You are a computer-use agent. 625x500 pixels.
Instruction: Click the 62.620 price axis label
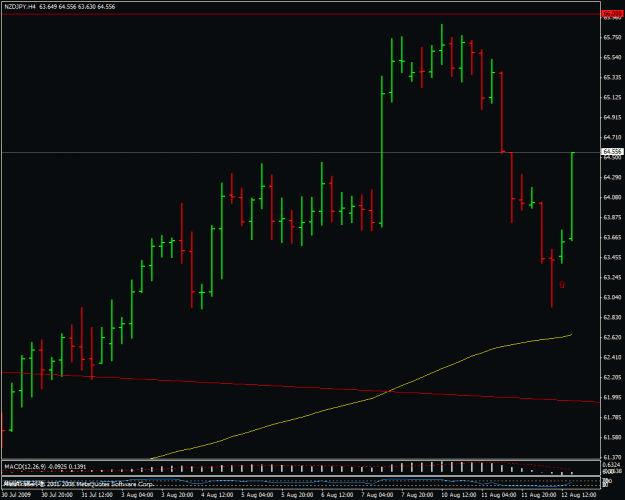pyautogui.click(x=613, y=337)
